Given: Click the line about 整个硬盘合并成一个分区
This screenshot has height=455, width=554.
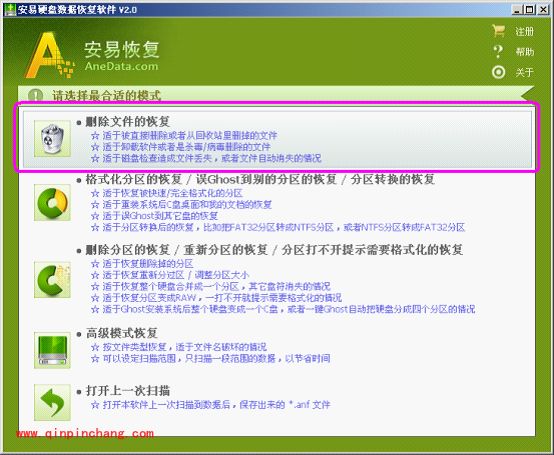Looking at the screenshot, I should 211,286.
